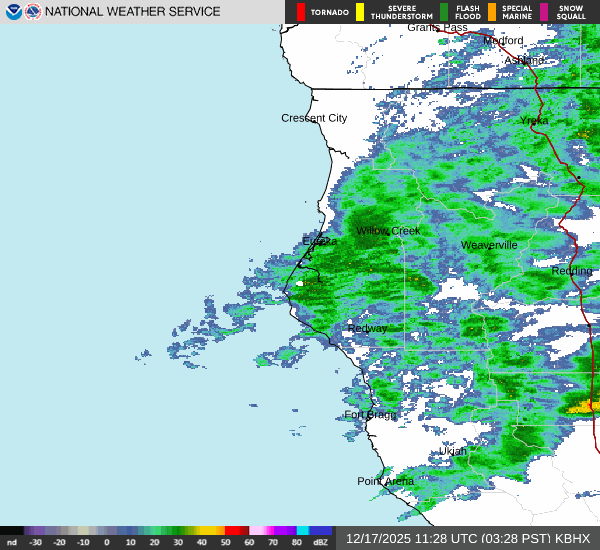Click the red 50 dBZ color on scale
Viewport: 600px width, 550px height.
237,531
